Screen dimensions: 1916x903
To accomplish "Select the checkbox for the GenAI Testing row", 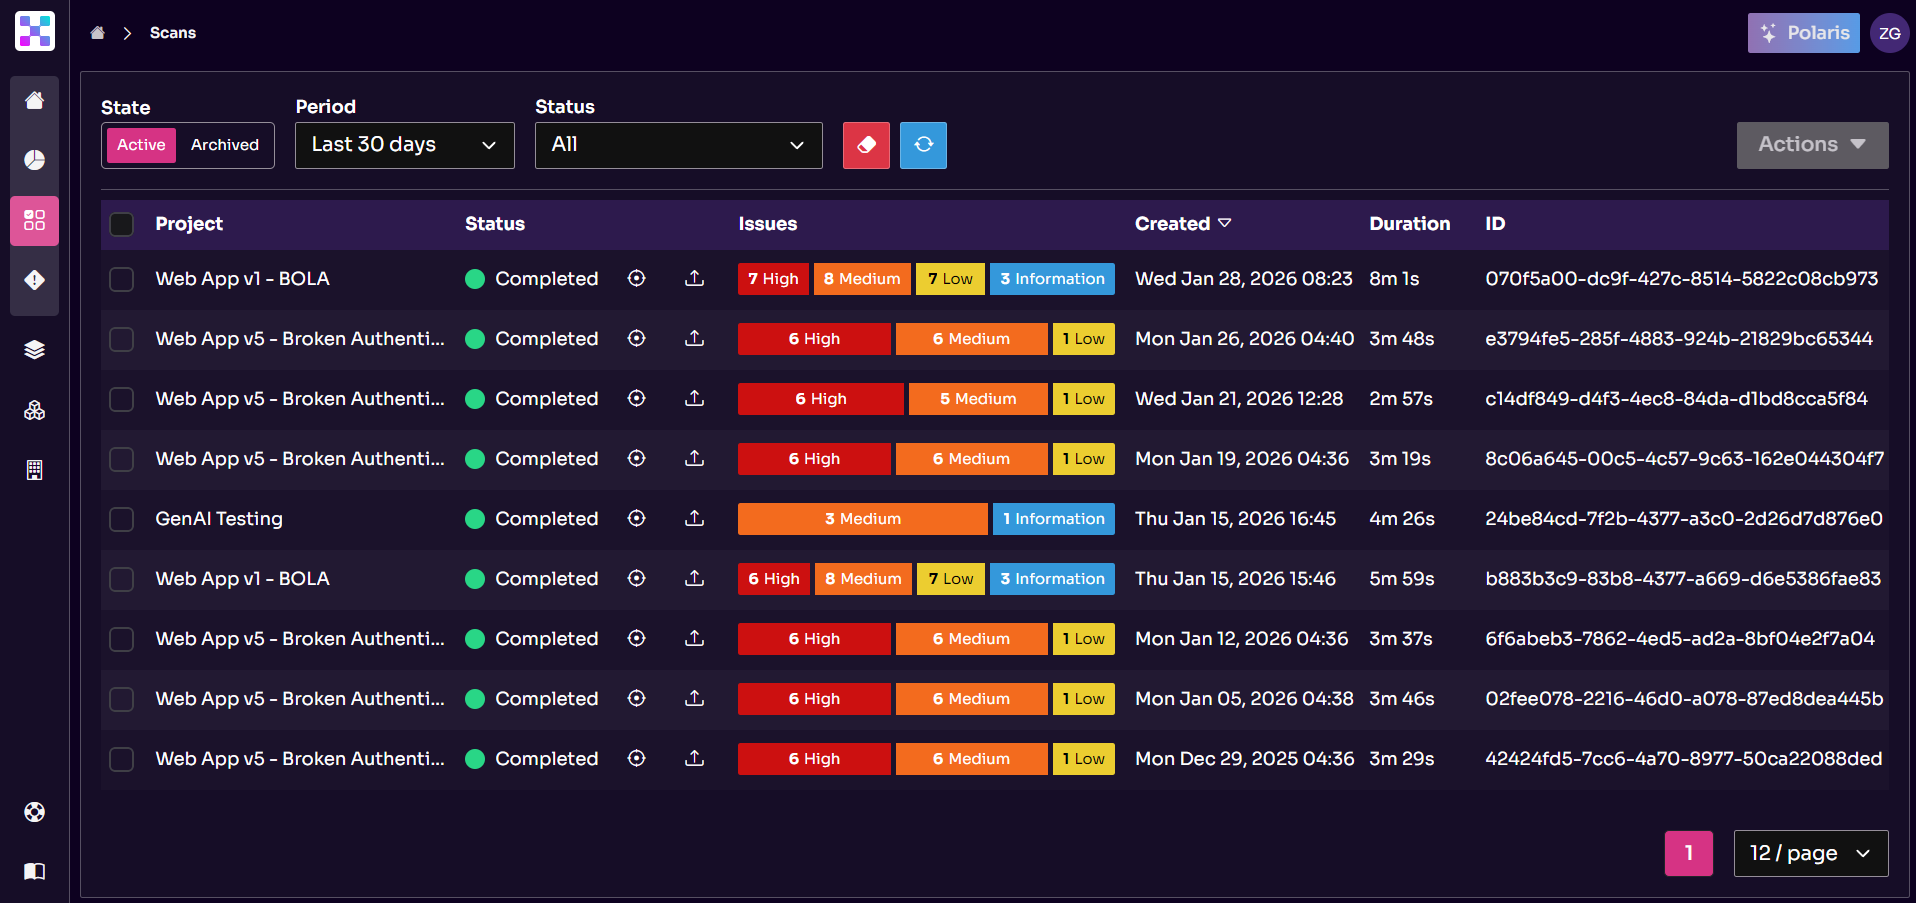I will (x=121, y=519).
